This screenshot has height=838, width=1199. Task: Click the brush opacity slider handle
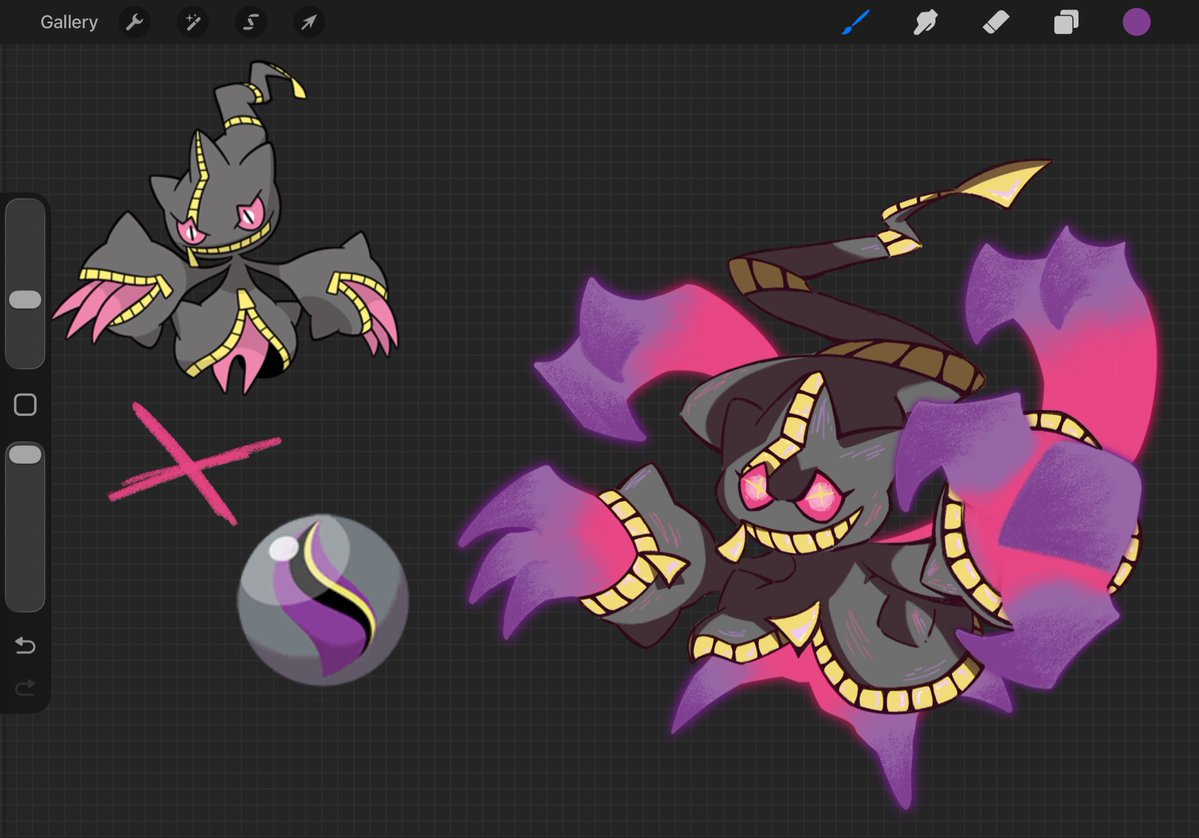coord(25,455)
